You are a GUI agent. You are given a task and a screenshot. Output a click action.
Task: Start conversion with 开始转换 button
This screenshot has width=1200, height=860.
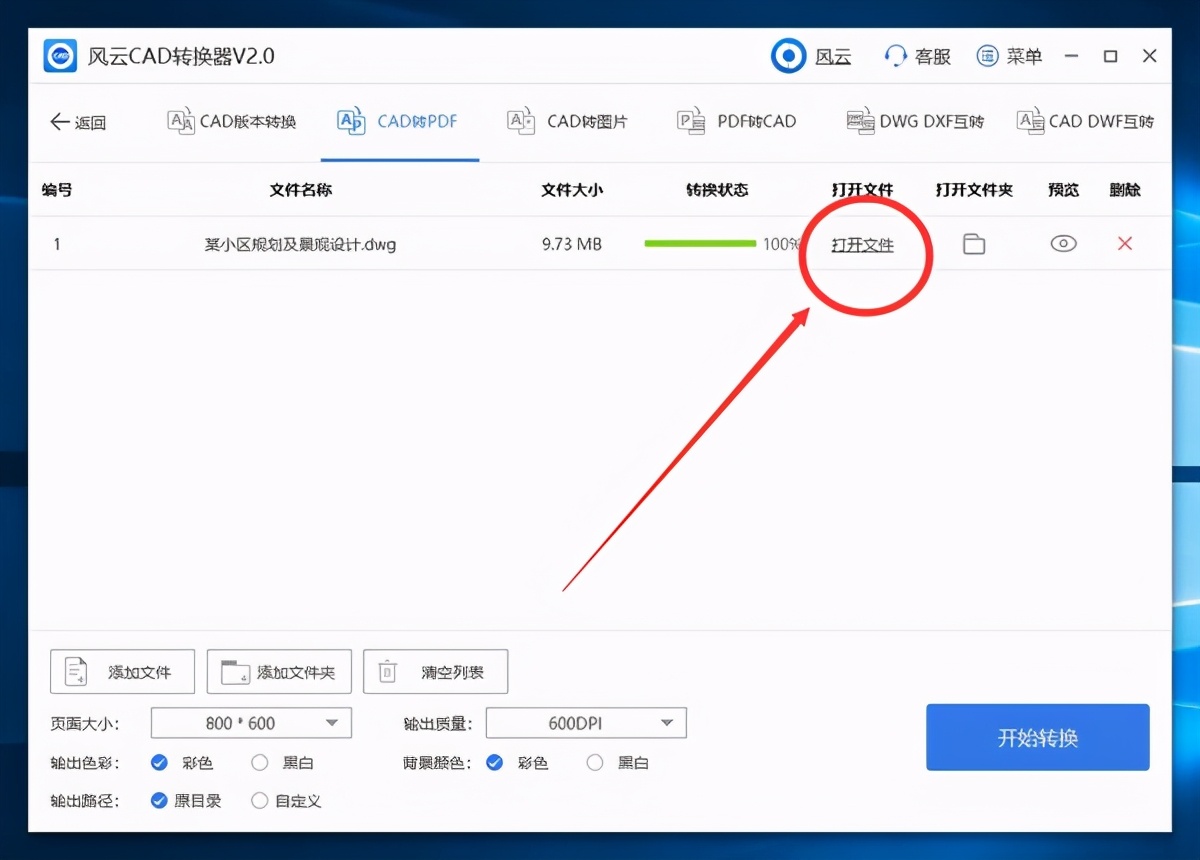pyautogui.click(x=1037, y=737)
